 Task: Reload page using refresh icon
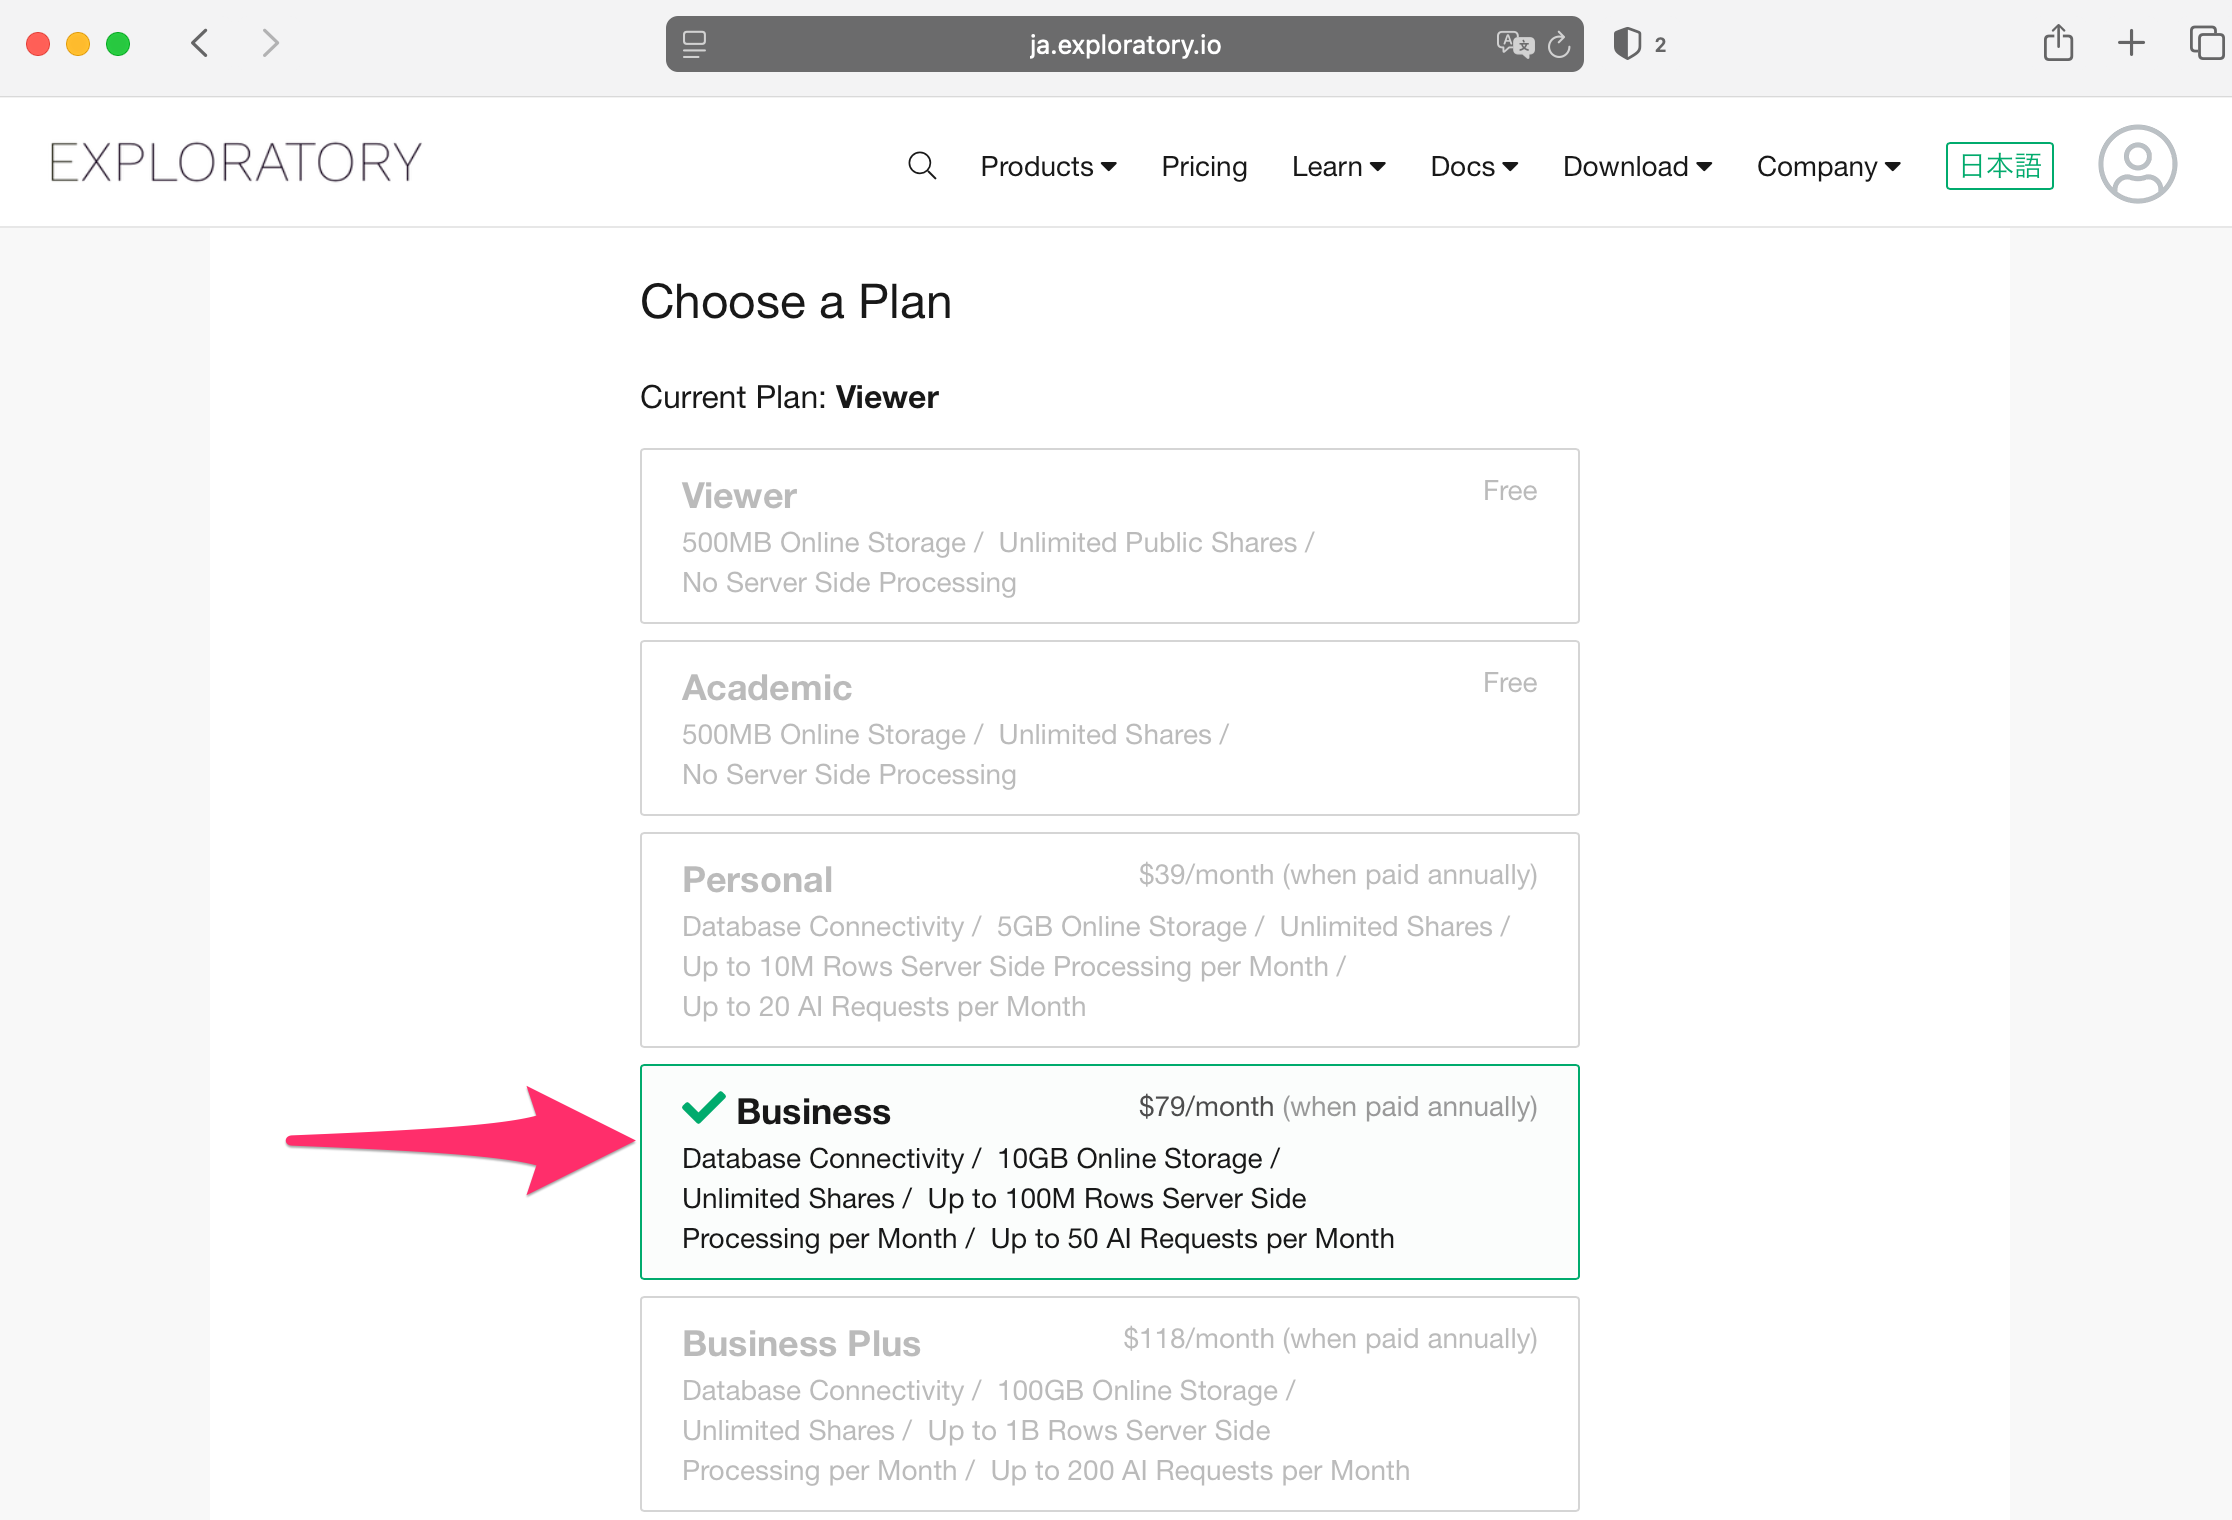tap(1559, 44)
